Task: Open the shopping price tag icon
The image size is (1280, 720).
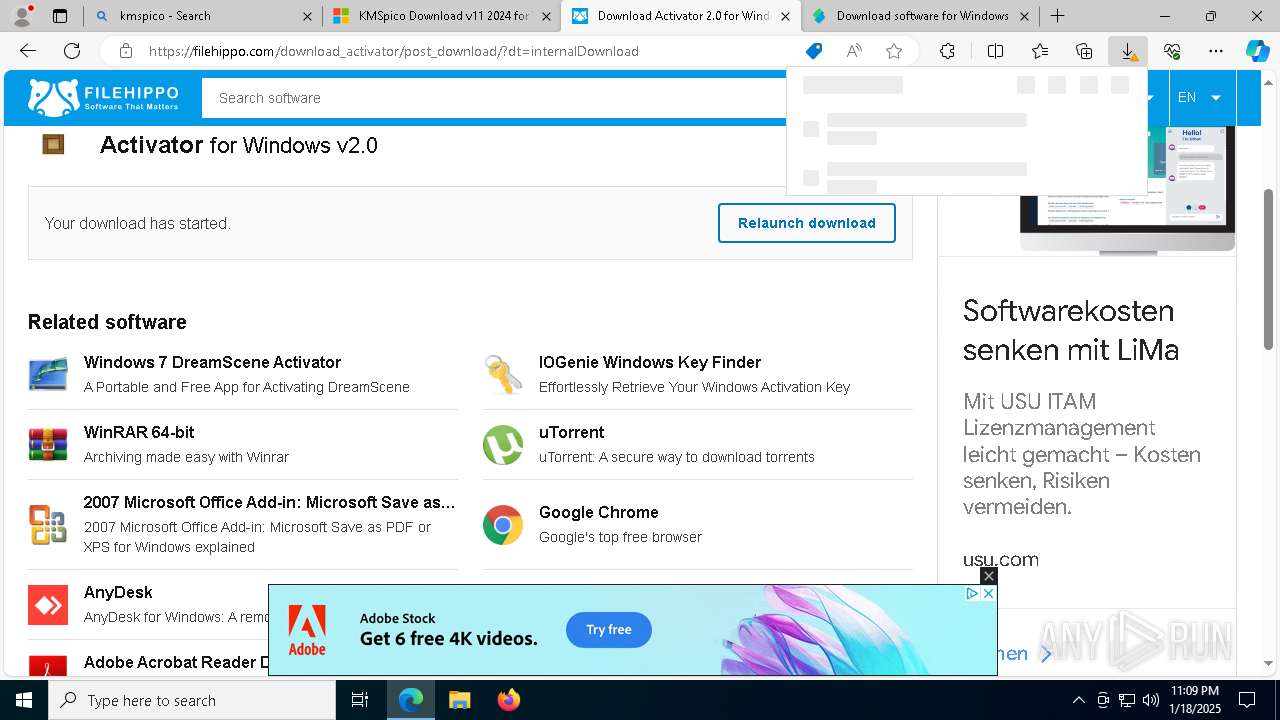Action: point(814,51)
